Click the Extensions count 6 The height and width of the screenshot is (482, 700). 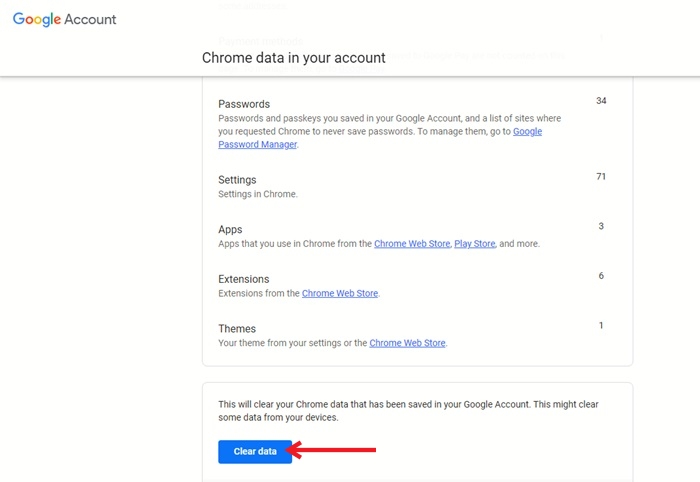(x=601, y=276)
